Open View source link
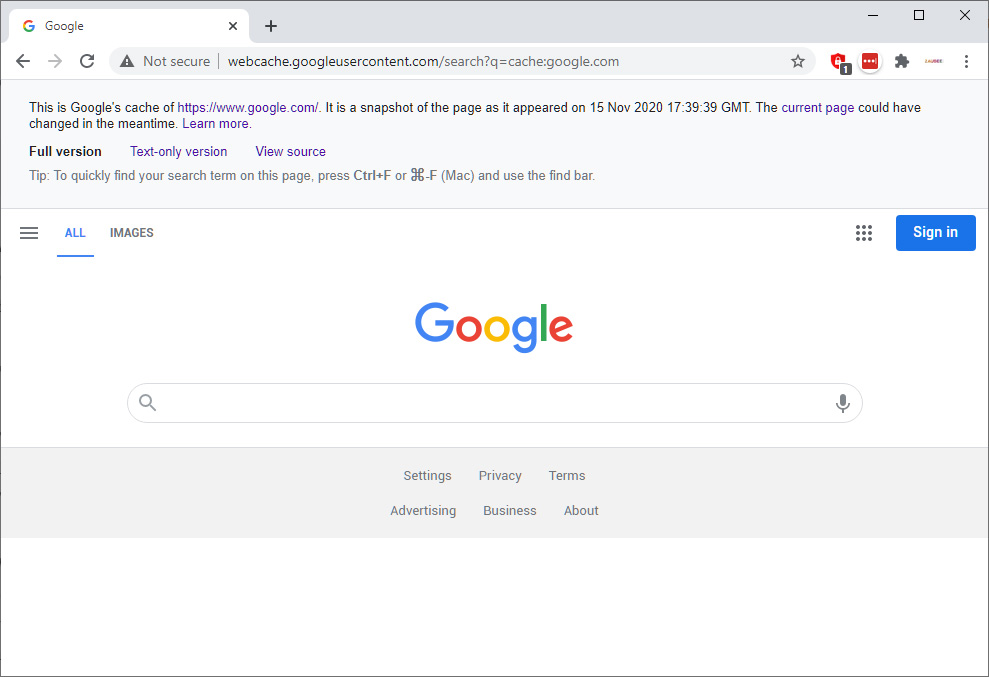Screen dimensions: 989x677 point(291,151)
